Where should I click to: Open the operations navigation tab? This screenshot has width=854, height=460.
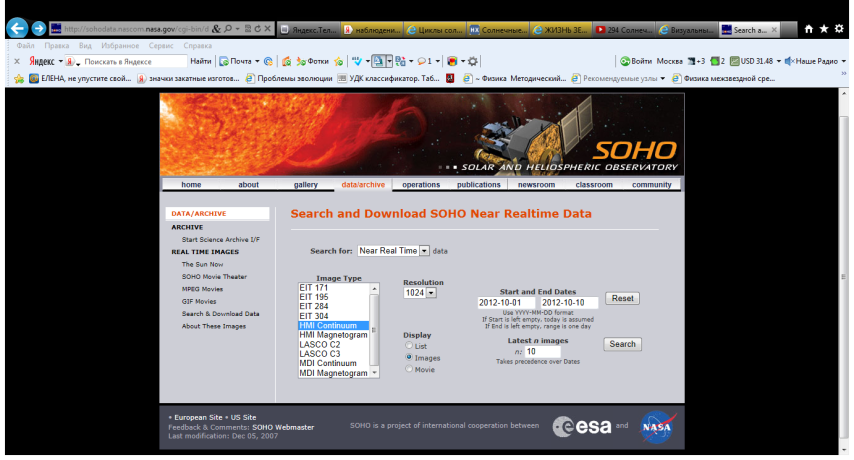421,185
